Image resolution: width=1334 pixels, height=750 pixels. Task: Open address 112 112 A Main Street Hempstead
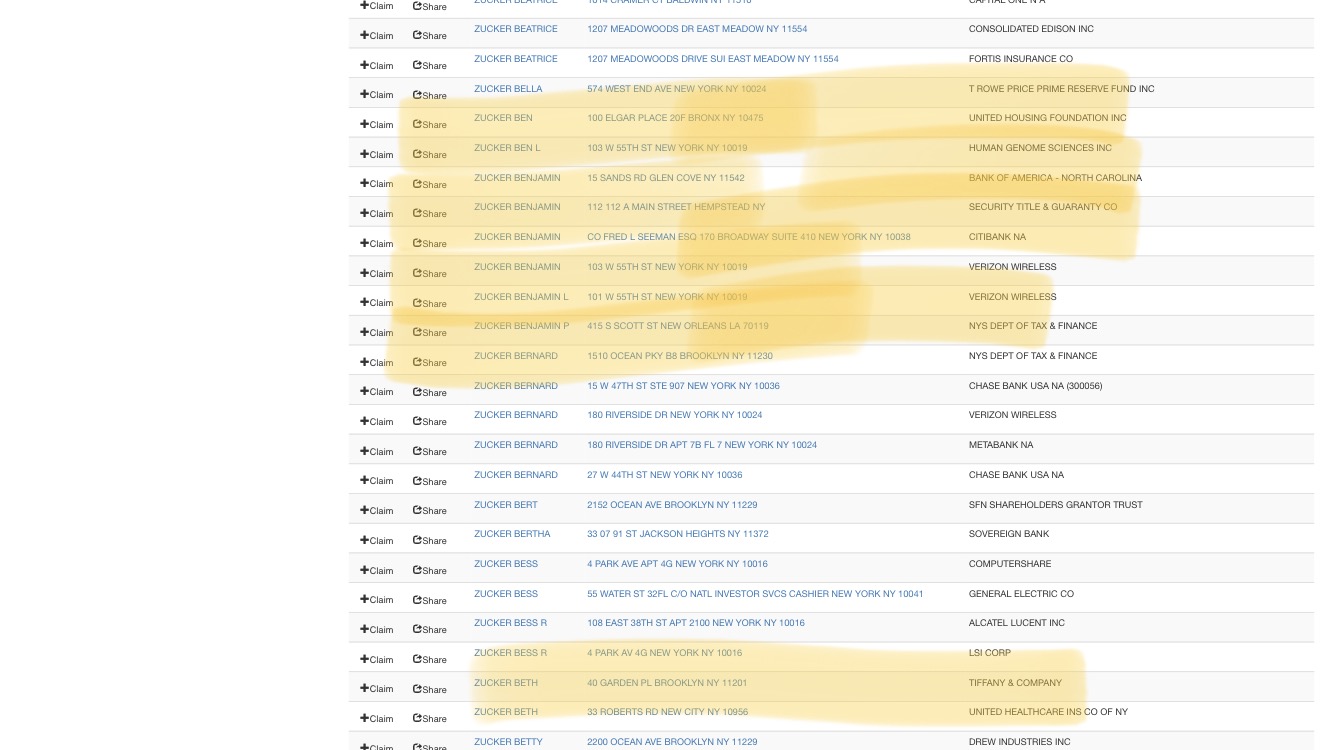(676, 207)
